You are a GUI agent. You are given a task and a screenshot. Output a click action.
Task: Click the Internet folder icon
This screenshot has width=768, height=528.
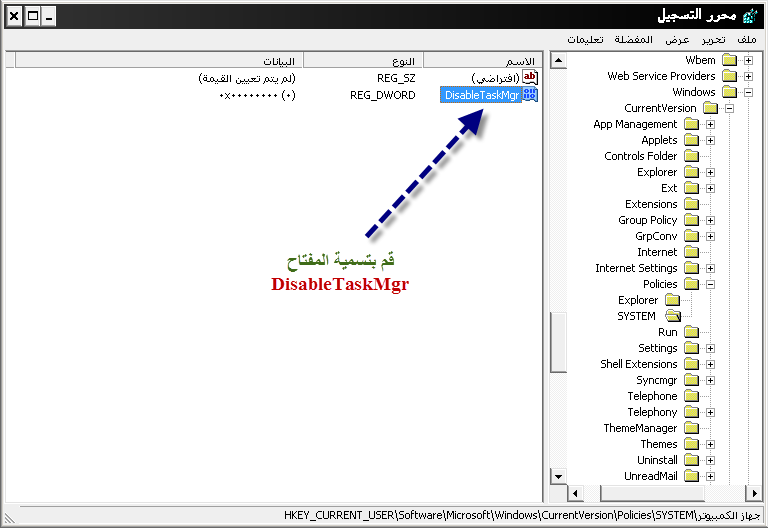coord(691,252)
